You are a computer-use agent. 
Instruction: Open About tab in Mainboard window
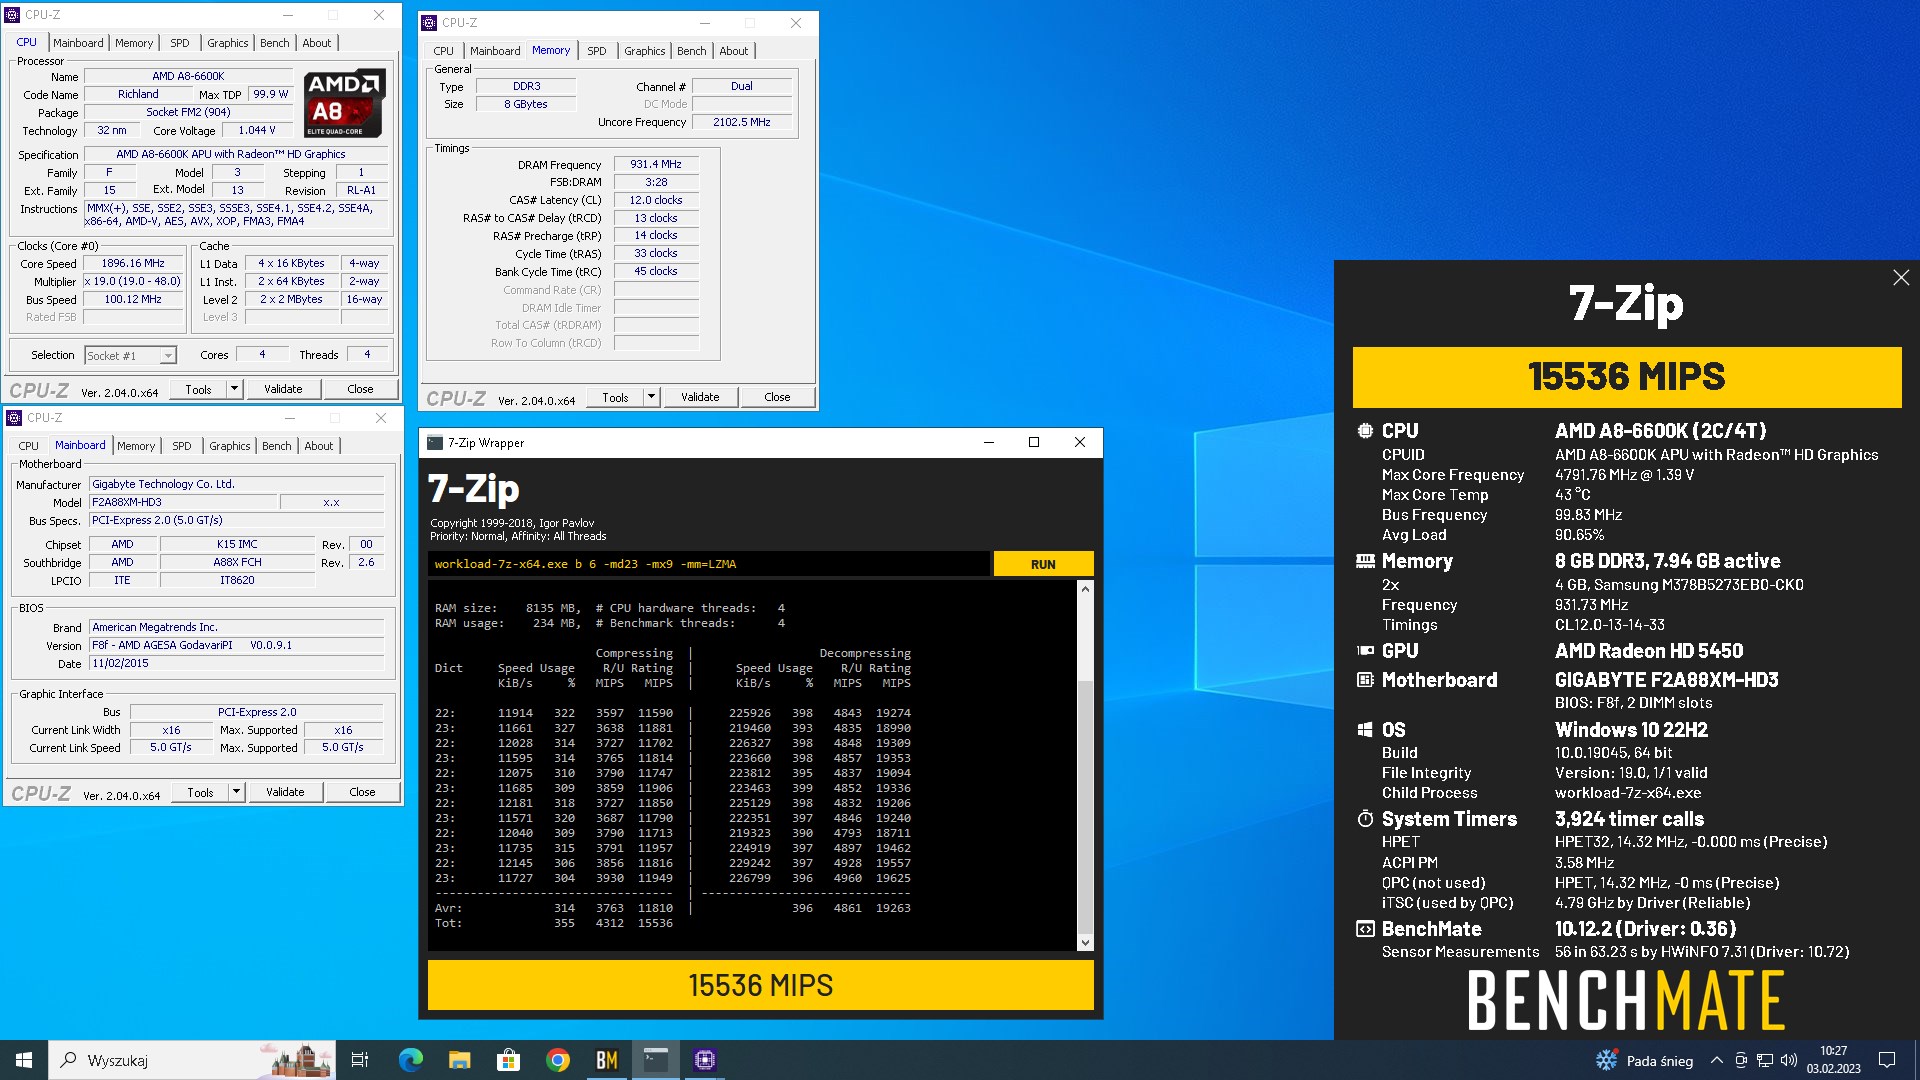coord(319,446)
